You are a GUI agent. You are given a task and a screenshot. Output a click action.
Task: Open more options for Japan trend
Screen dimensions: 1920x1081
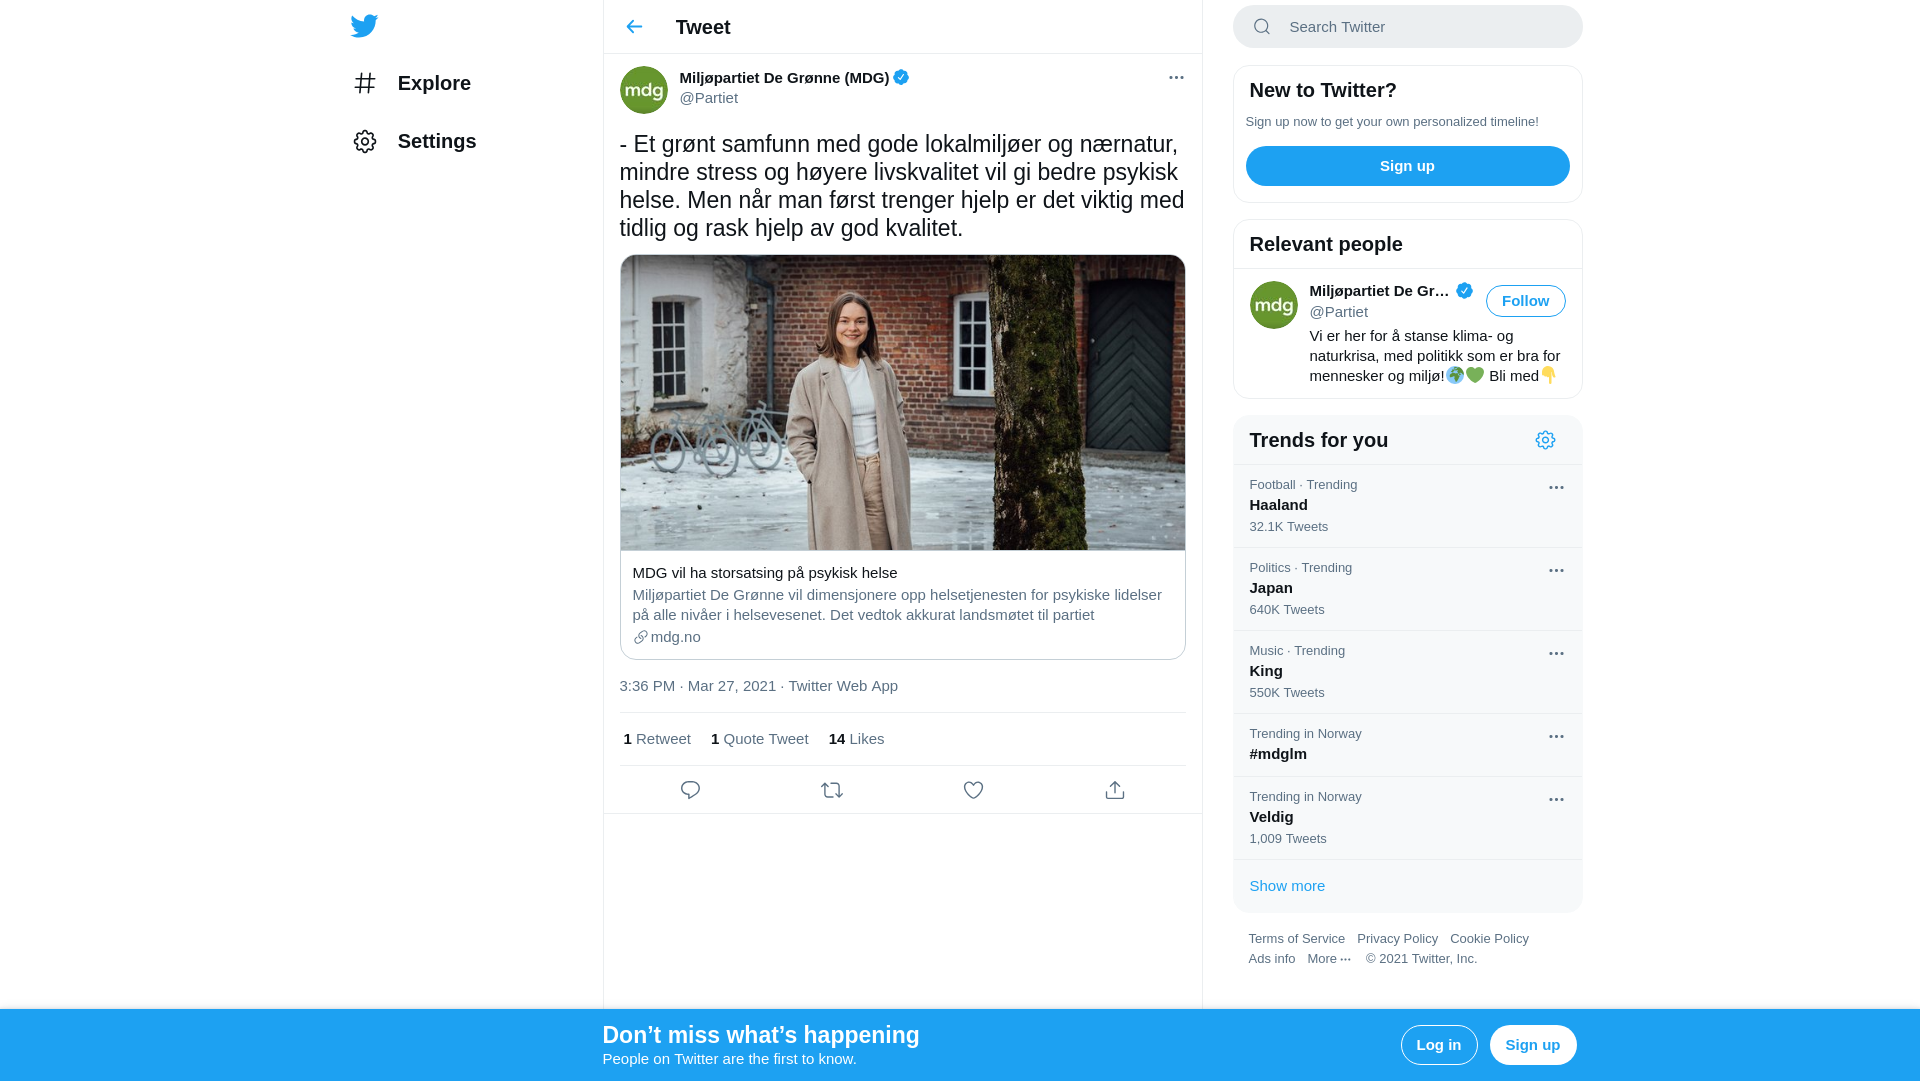(x=1556, y=571)
